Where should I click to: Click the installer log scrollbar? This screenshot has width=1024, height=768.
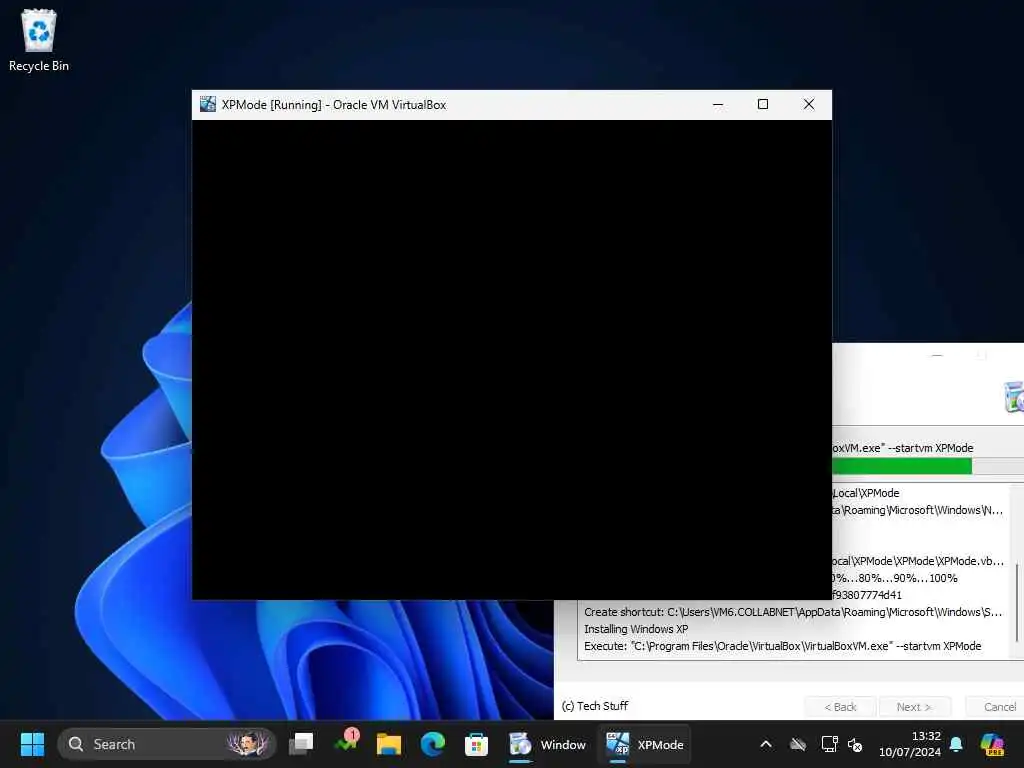point(1016,601)
